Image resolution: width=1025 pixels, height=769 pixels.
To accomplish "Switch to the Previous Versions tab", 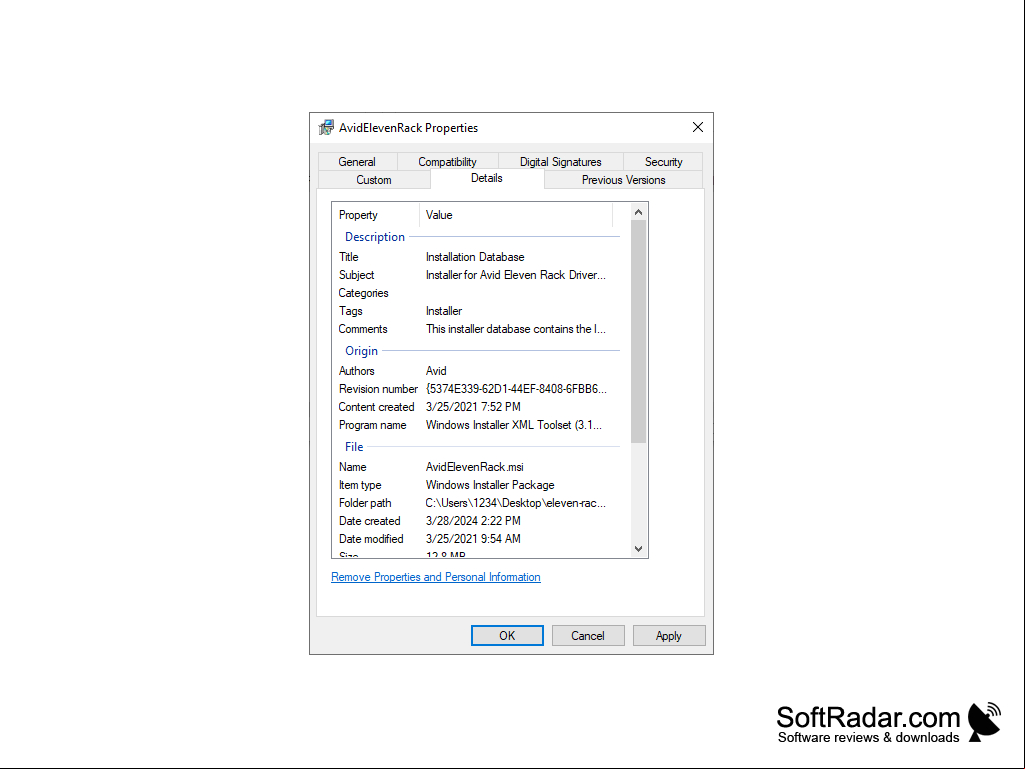I will pyautogui.click(x=624, y=180).
